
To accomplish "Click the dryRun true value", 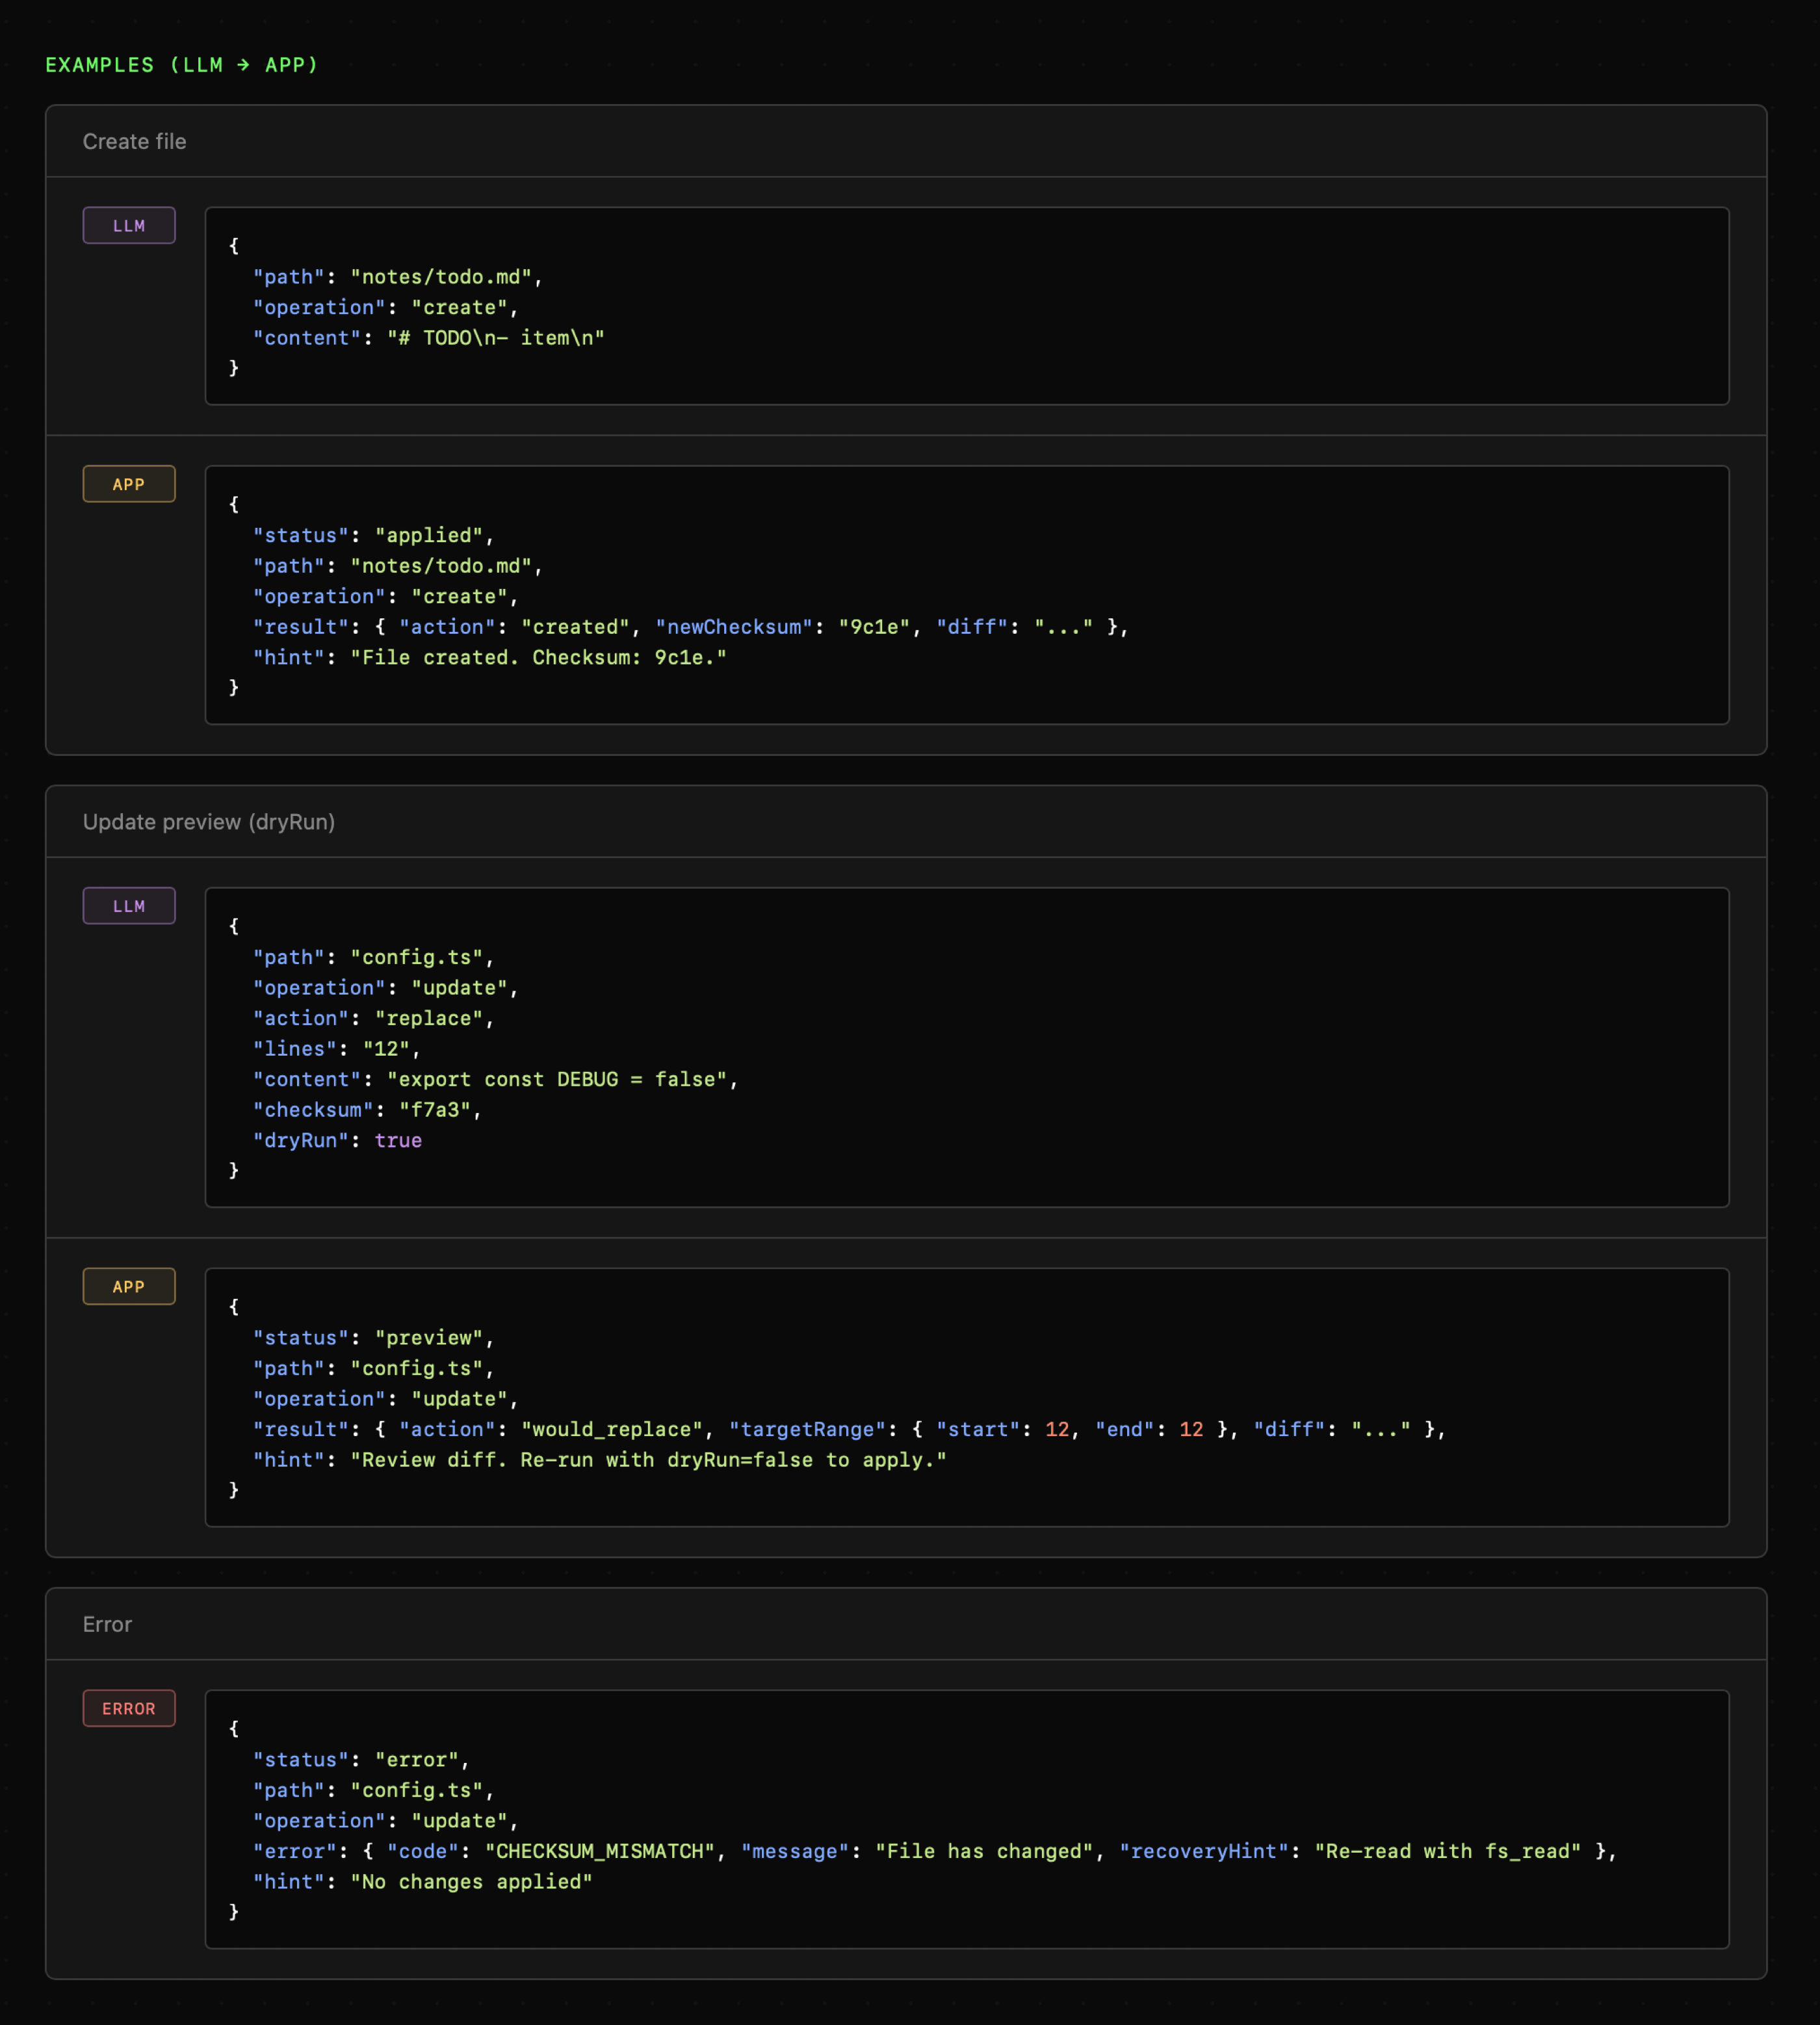I will click(398, 1141).
